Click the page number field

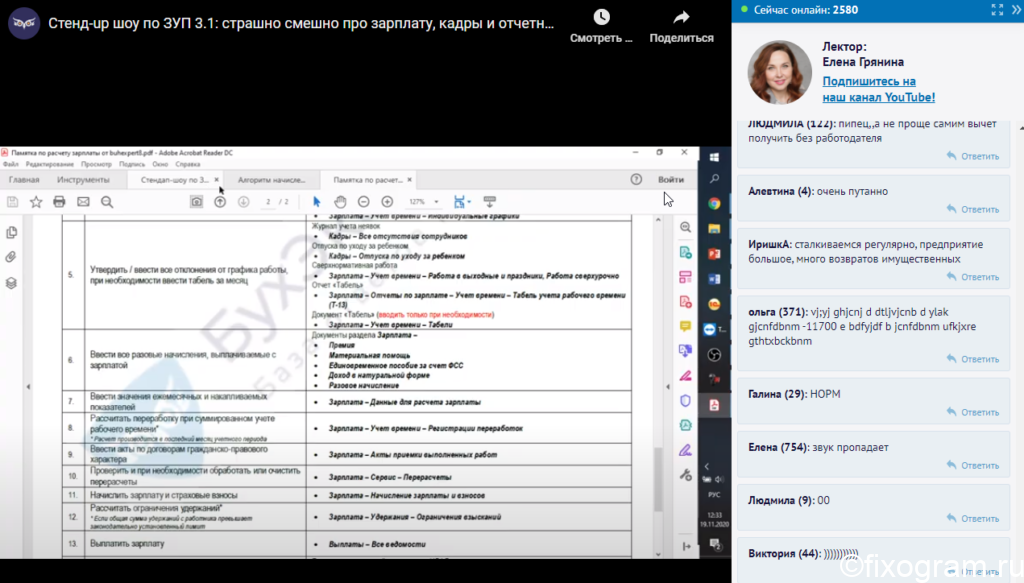[x=268, y=202]
